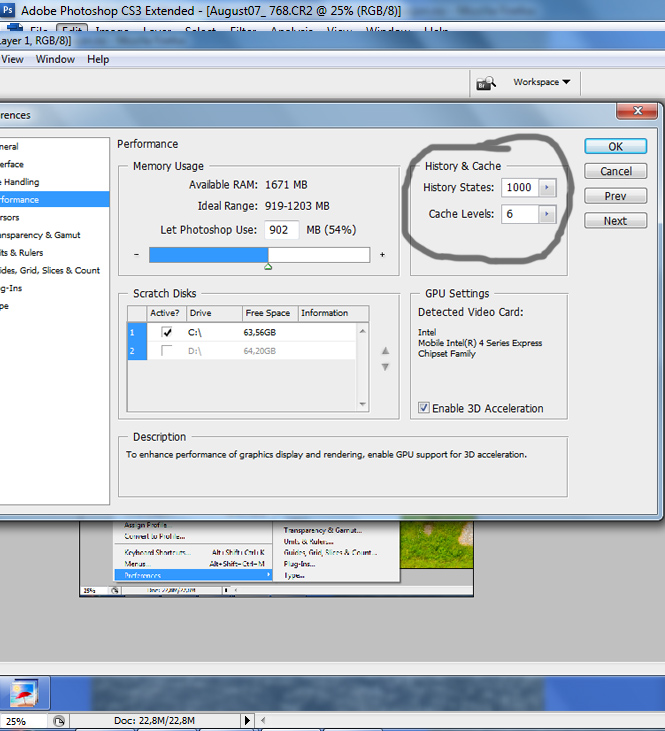Expand the History States arrow dropdown
The image size is (665, 731).
(547, 187)
